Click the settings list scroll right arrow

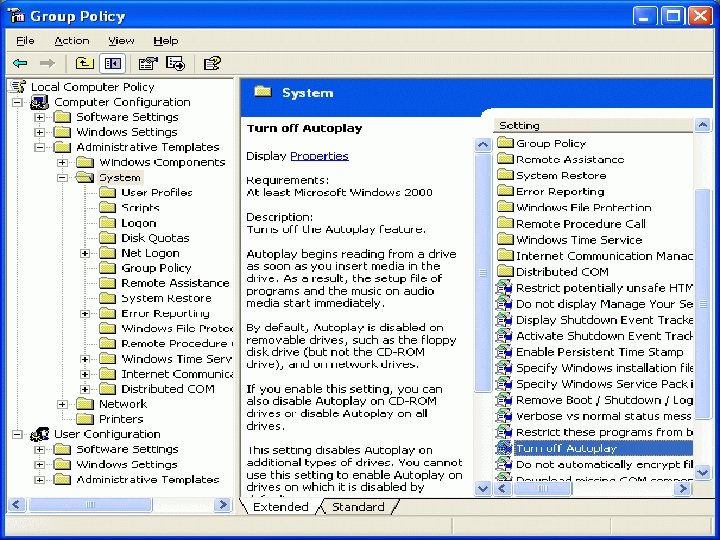[x=683, y=489]
